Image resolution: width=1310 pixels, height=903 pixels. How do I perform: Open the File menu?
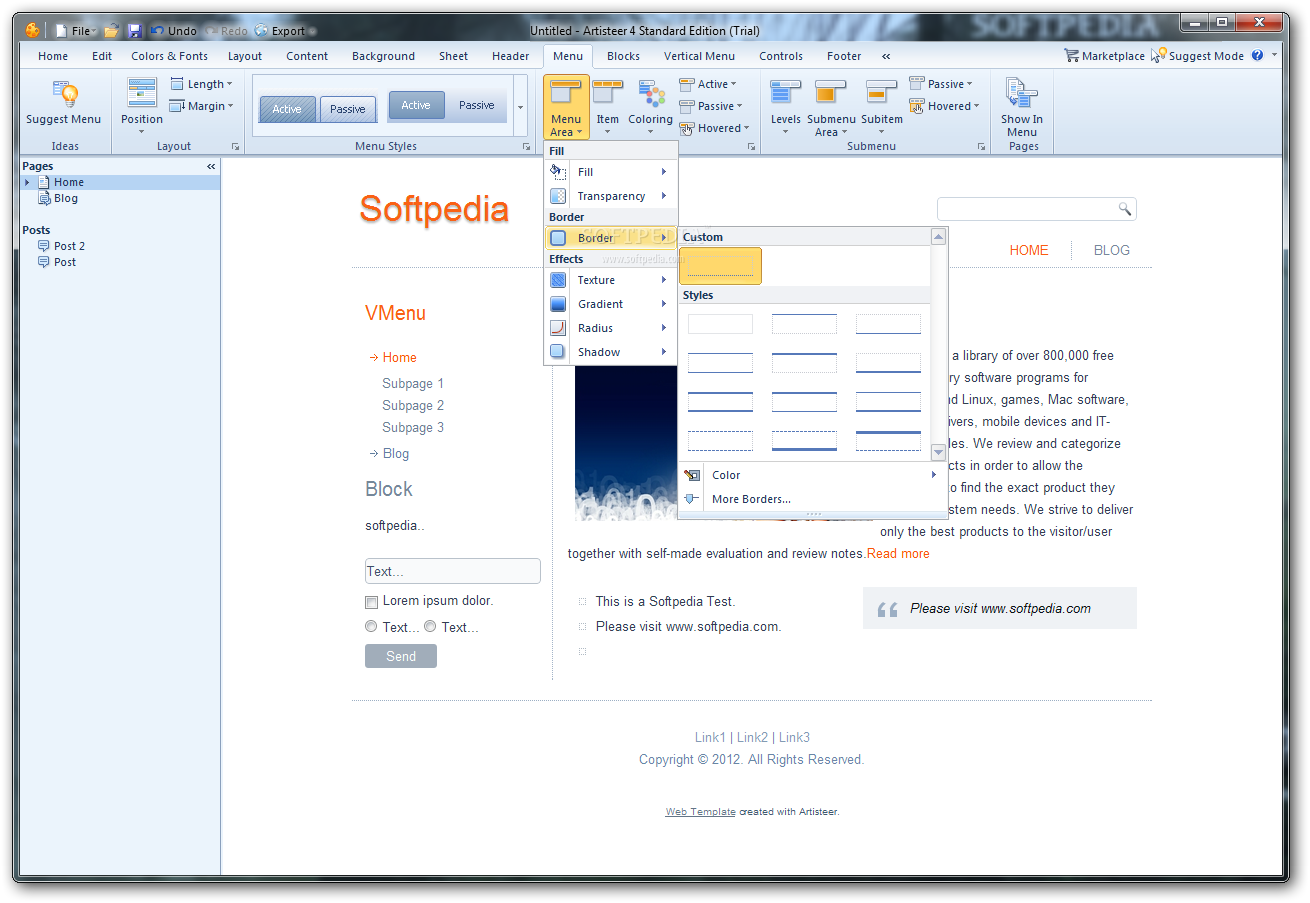coord(75,31)
